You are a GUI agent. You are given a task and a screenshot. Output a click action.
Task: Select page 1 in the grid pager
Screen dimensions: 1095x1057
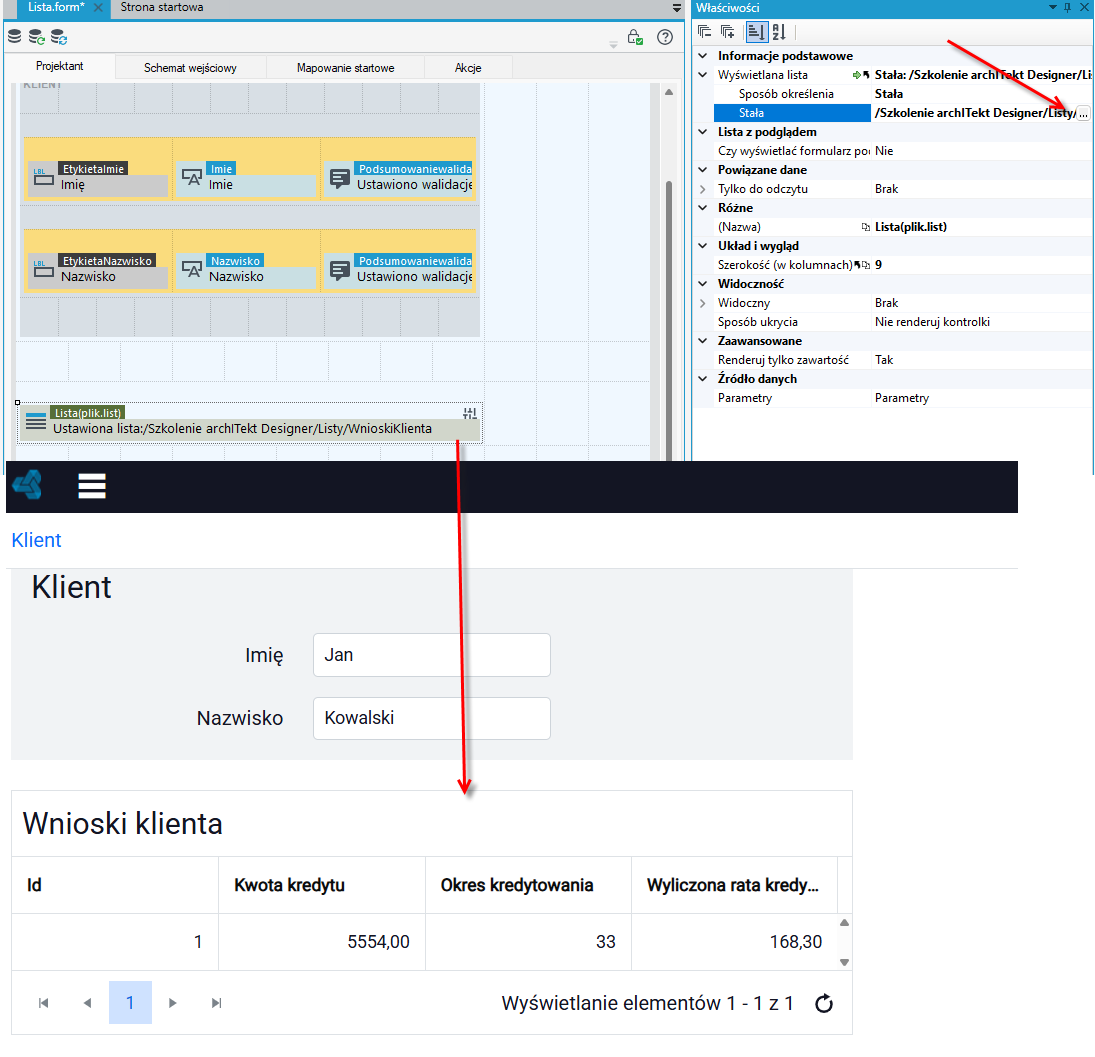click(x=130, y=1003)
